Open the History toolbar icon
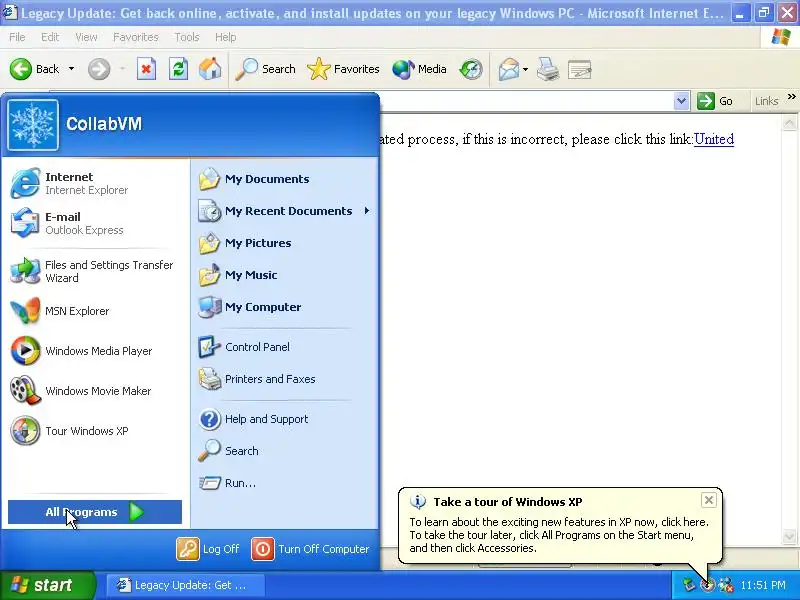Image resolution: width=800 pixels, height=600 pixels. [470, 69]
